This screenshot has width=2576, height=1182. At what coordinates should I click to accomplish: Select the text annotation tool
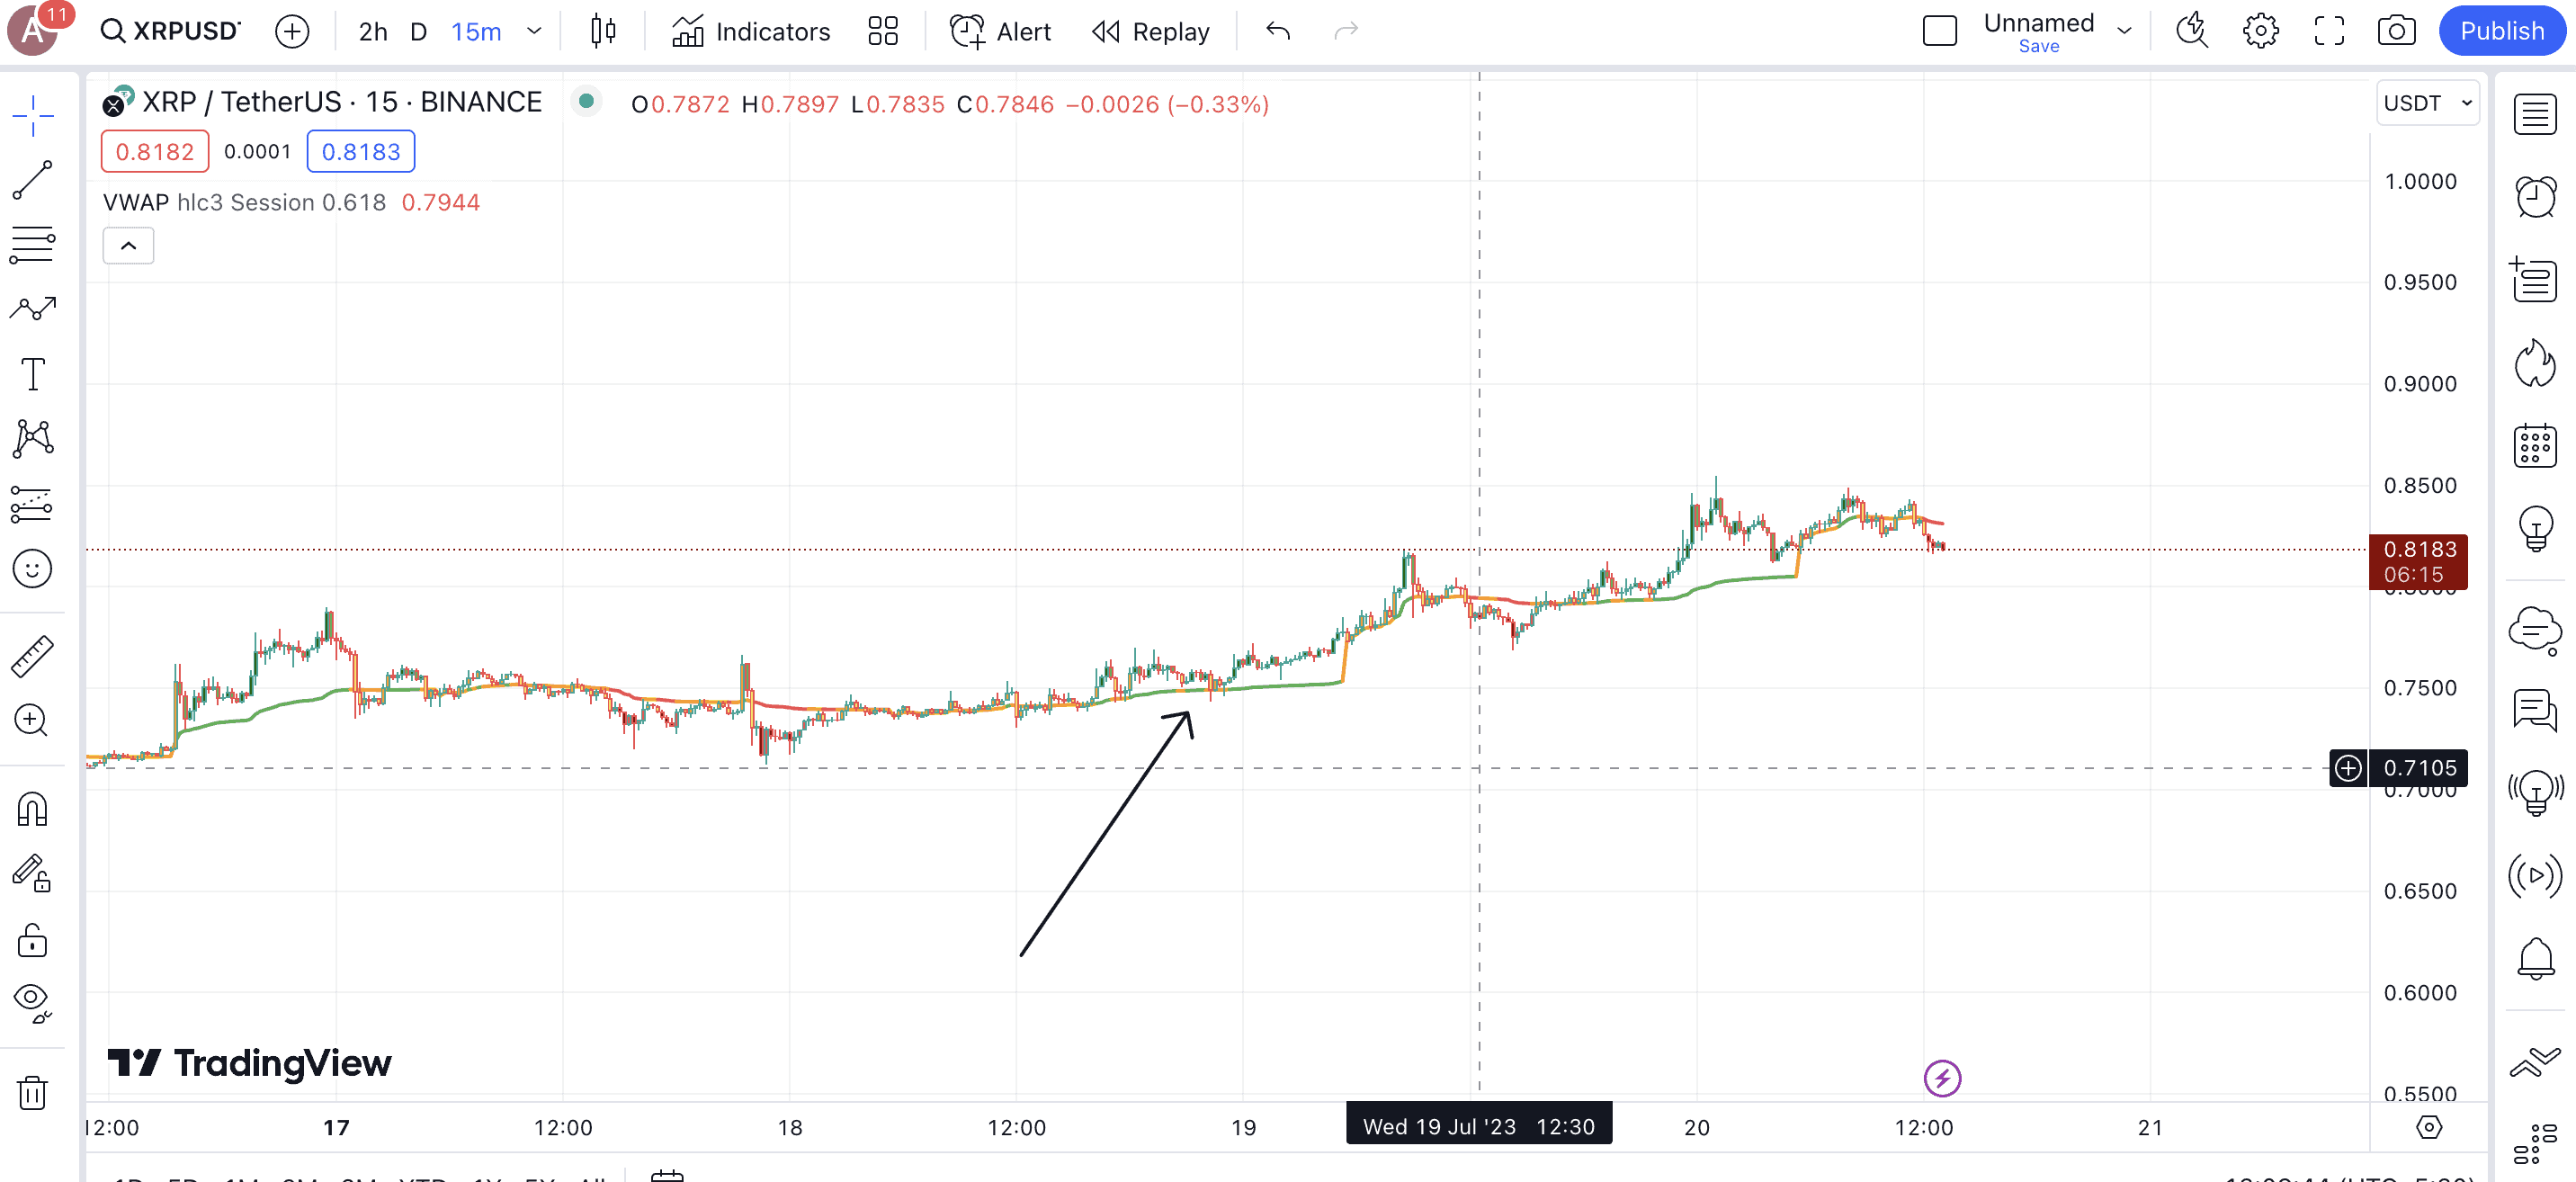(32, 374)
